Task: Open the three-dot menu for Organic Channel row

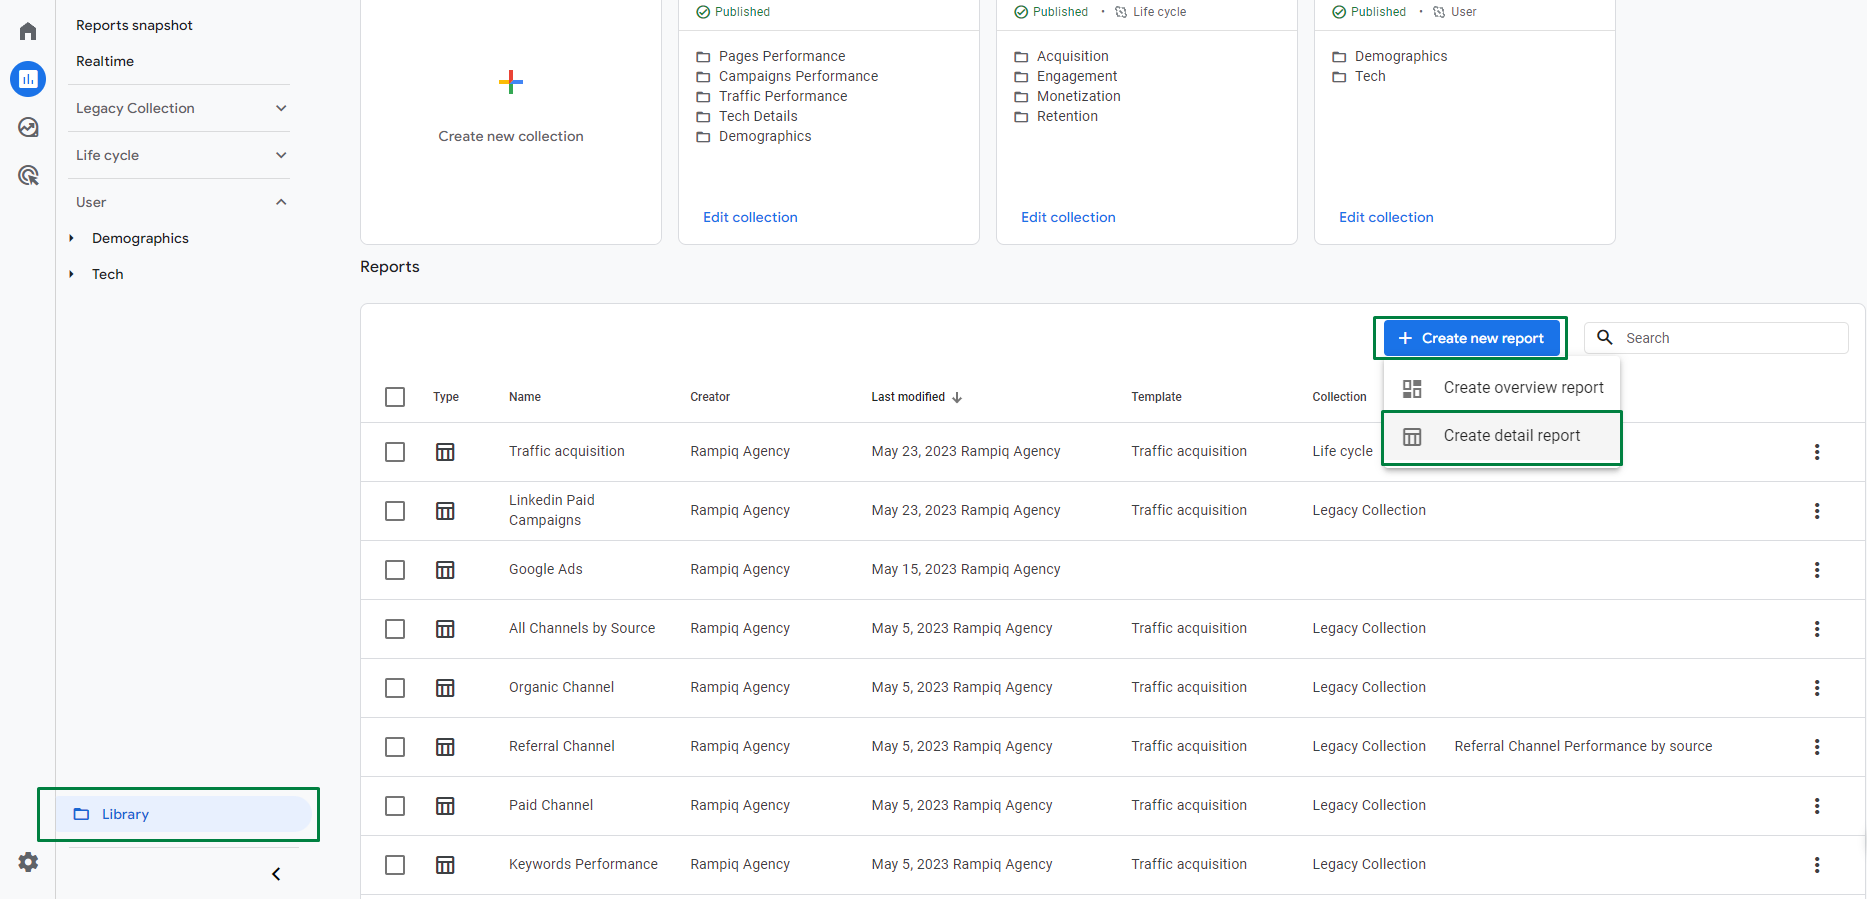Action: pyautogui.click(x=1817, y=688)
